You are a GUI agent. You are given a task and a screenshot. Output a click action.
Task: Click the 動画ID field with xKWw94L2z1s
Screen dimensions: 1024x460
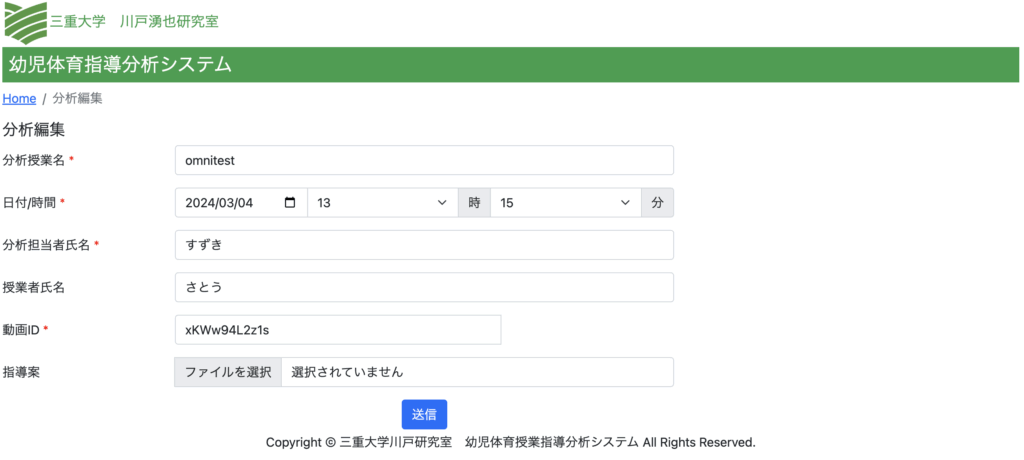pyautogui.click(x=337, y=330)
